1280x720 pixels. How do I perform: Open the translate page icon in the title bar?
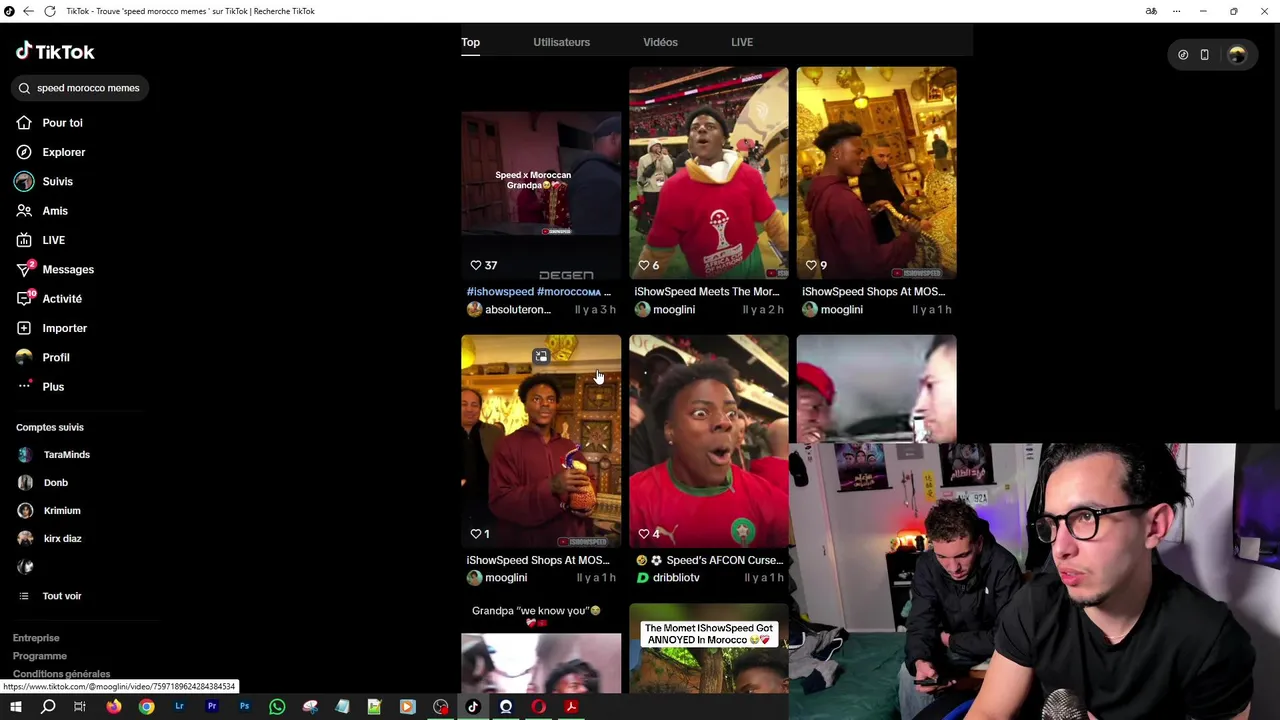coord(1151,11)
